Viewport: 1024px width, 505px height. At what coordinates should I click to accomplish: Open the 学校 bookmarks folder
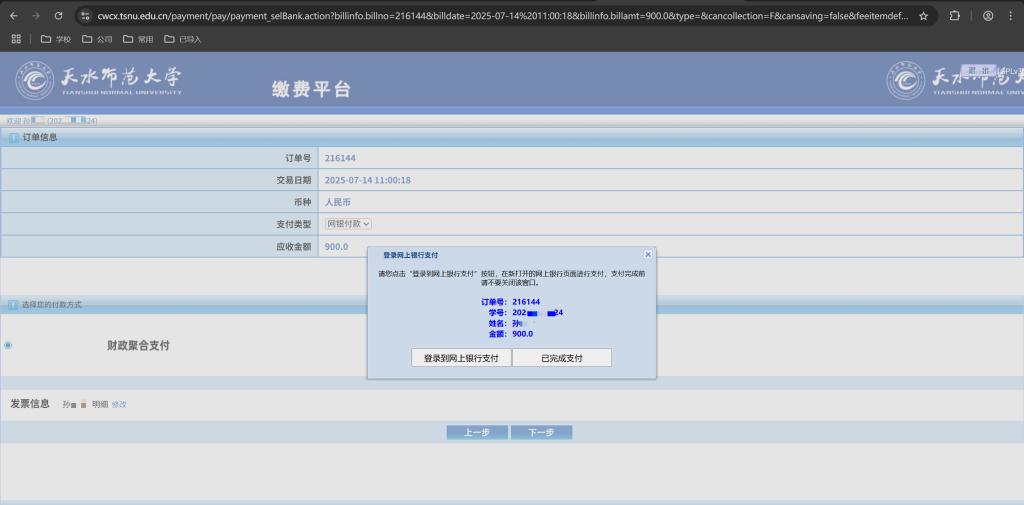tap(56, 39)
